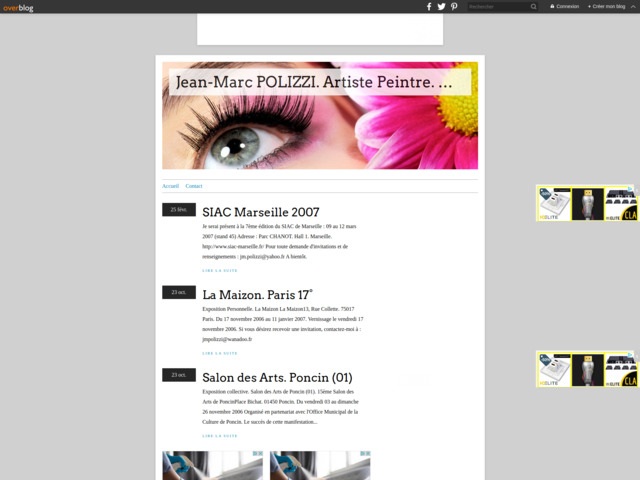
Task: Focus the Rechercher search field
Action: pos(498,7)
